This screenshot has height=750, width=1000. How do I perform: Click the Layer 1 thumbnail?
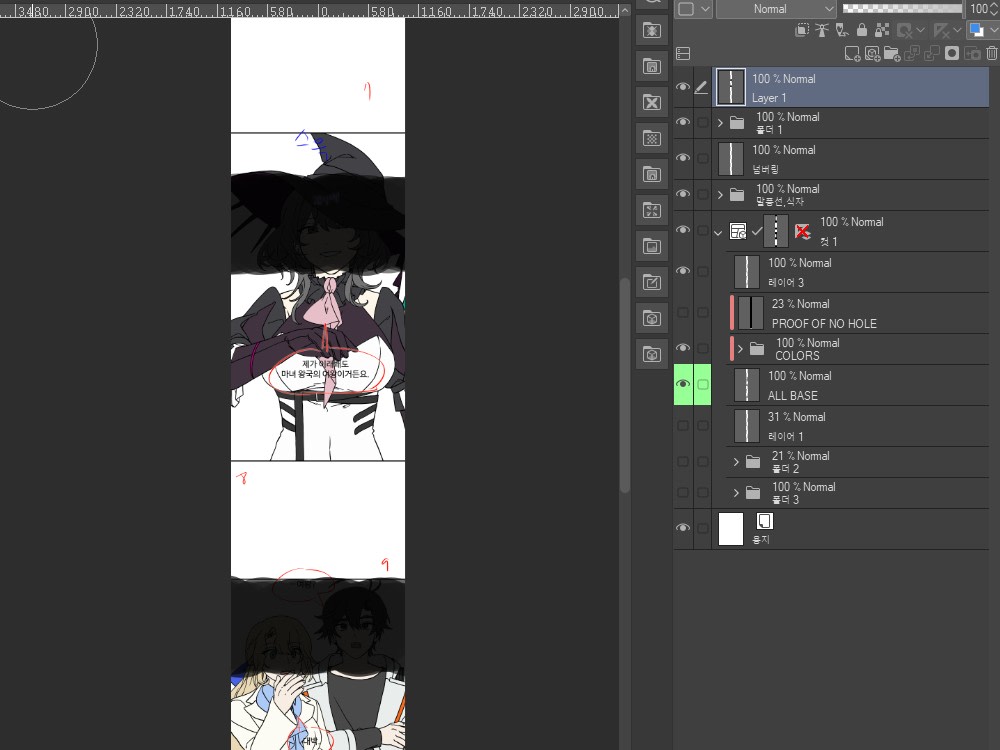point(731,87)
